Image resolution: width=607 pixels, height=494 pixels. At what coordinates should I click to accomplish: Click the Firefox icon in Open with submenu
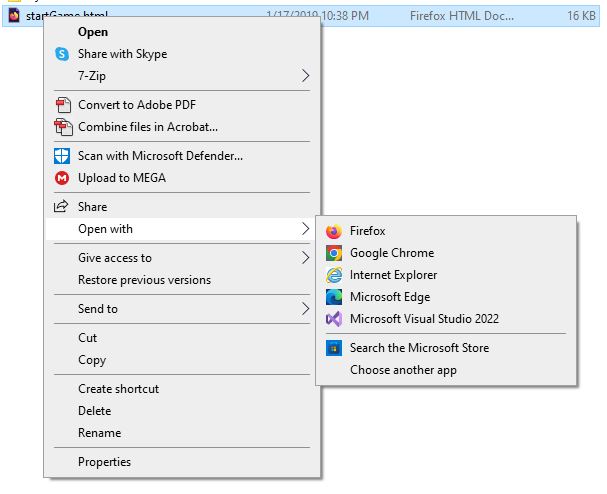[334, 231]
